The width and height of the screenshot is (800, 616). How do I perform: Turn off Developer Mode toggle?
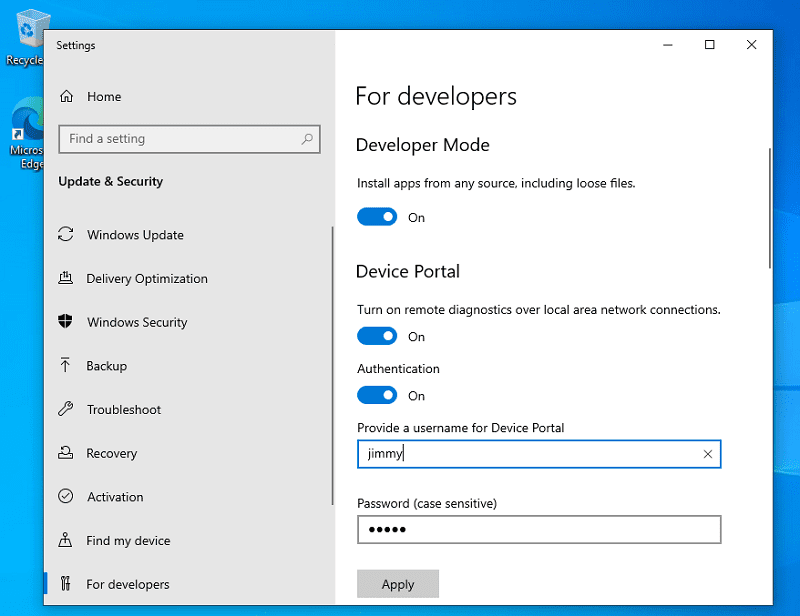[377, 217]
